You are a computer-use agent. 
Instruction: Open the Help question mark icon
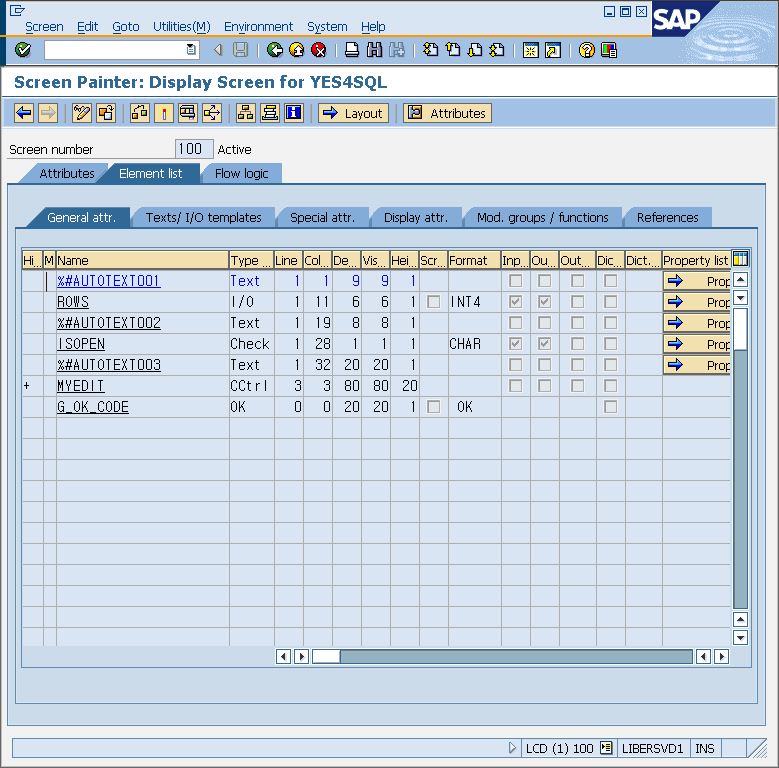pyautogui.click(x=587, y=50)
